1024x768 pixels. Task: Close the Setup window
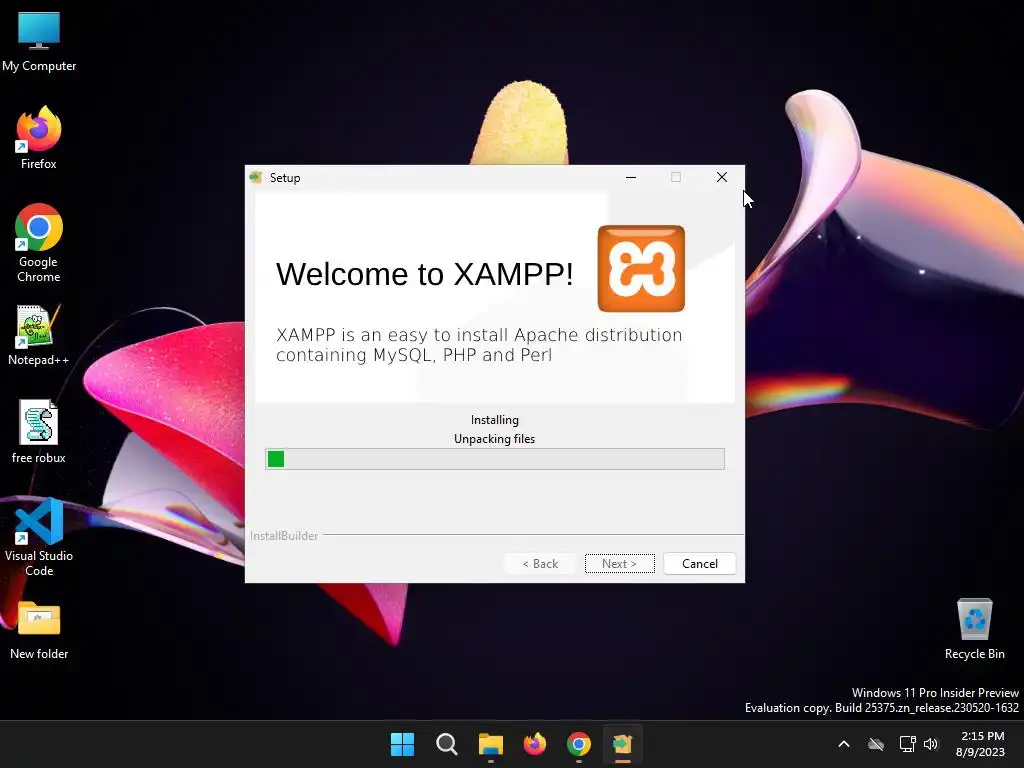click(722, 177)
